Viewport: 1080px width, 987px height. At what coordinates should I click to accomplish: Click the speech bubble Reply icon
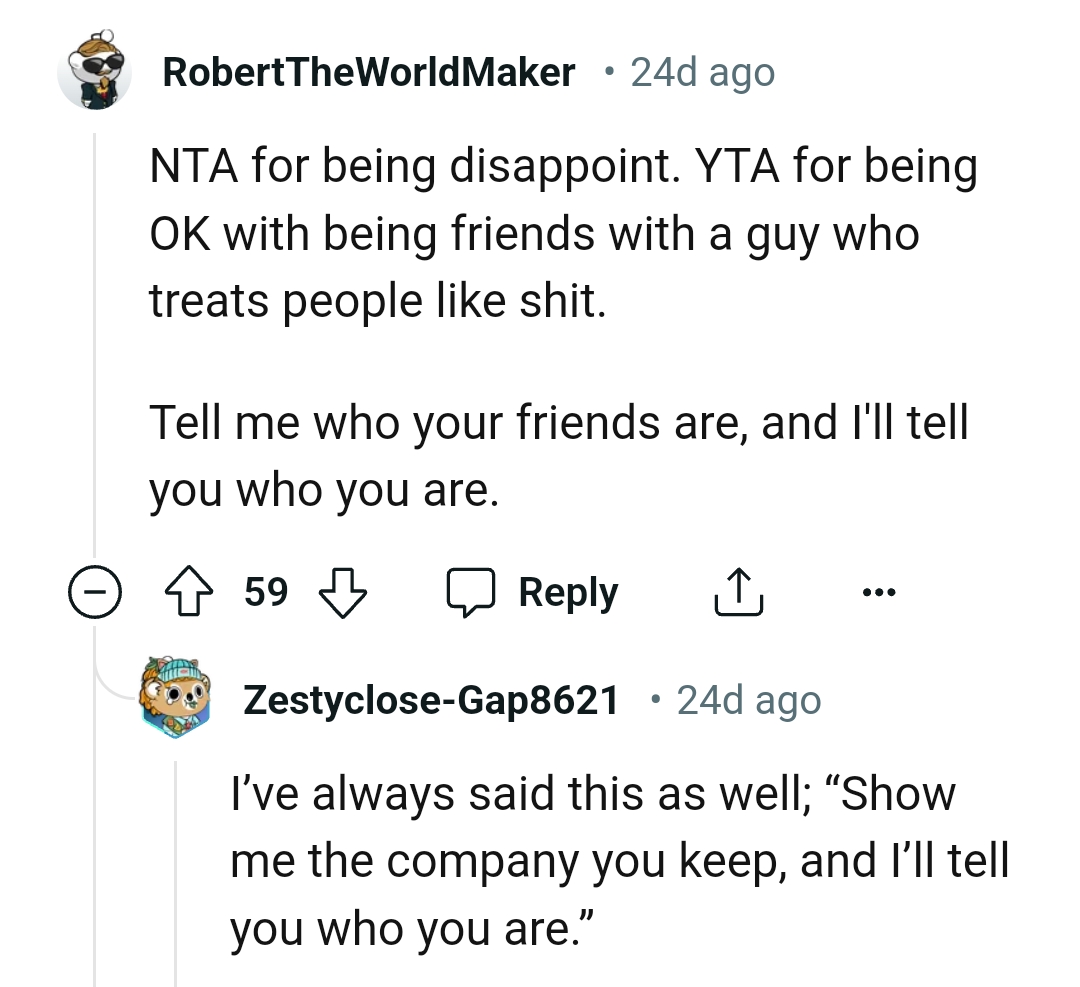pyautogui.click(x=473, y=591)
